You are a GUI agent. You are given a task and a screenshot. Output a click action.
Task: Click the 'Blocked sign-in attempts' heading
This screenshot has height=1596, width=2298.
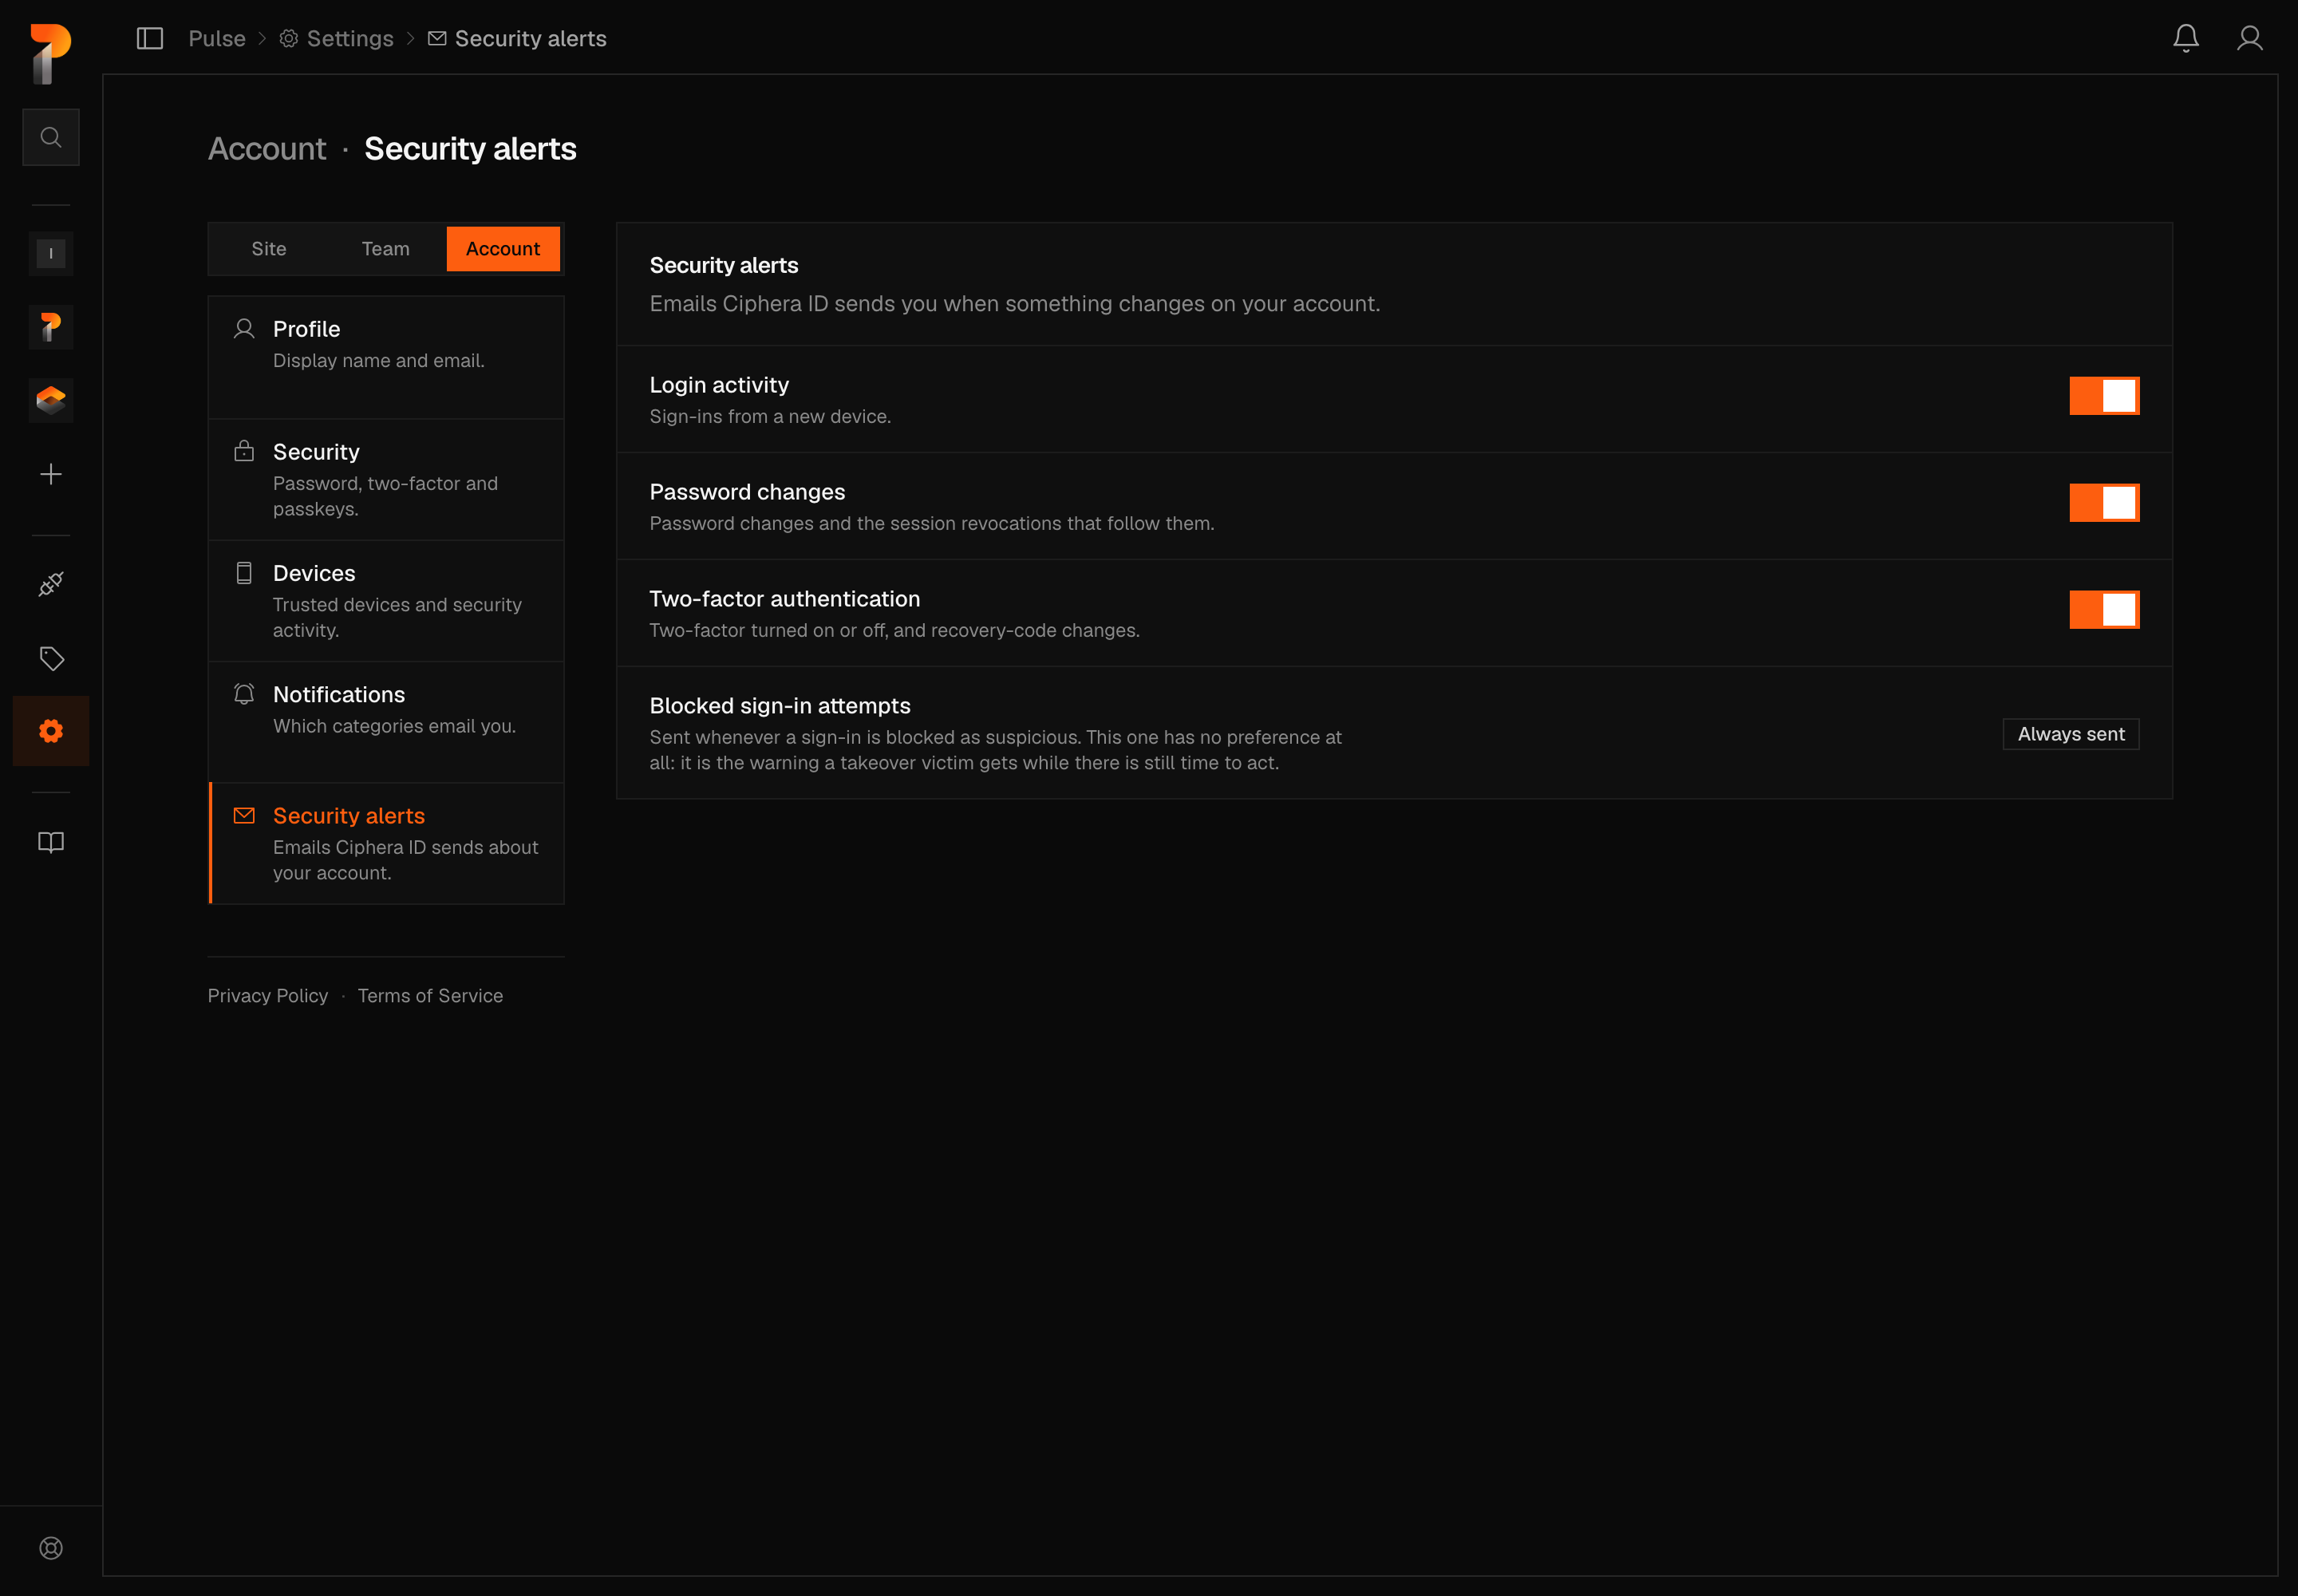click(780, 706)
